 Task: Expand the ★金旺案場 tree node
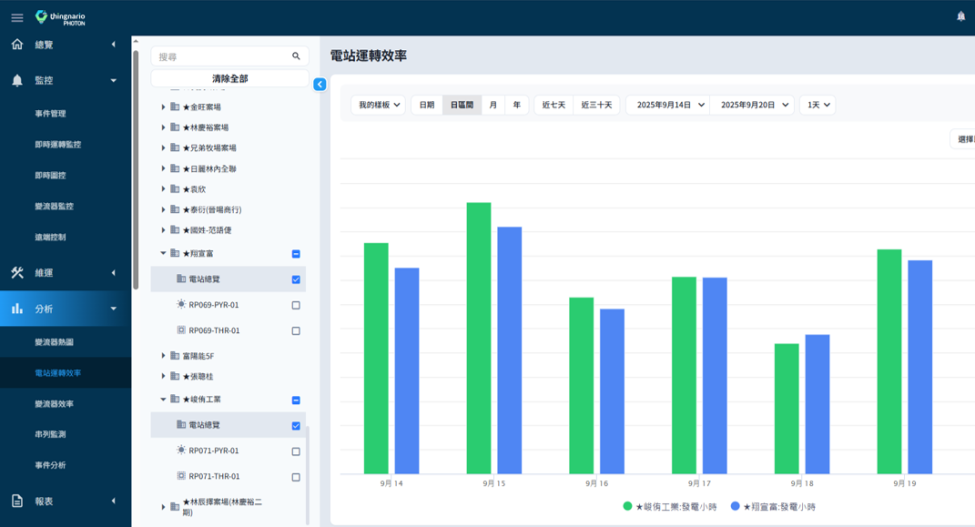tap(164, 105)
